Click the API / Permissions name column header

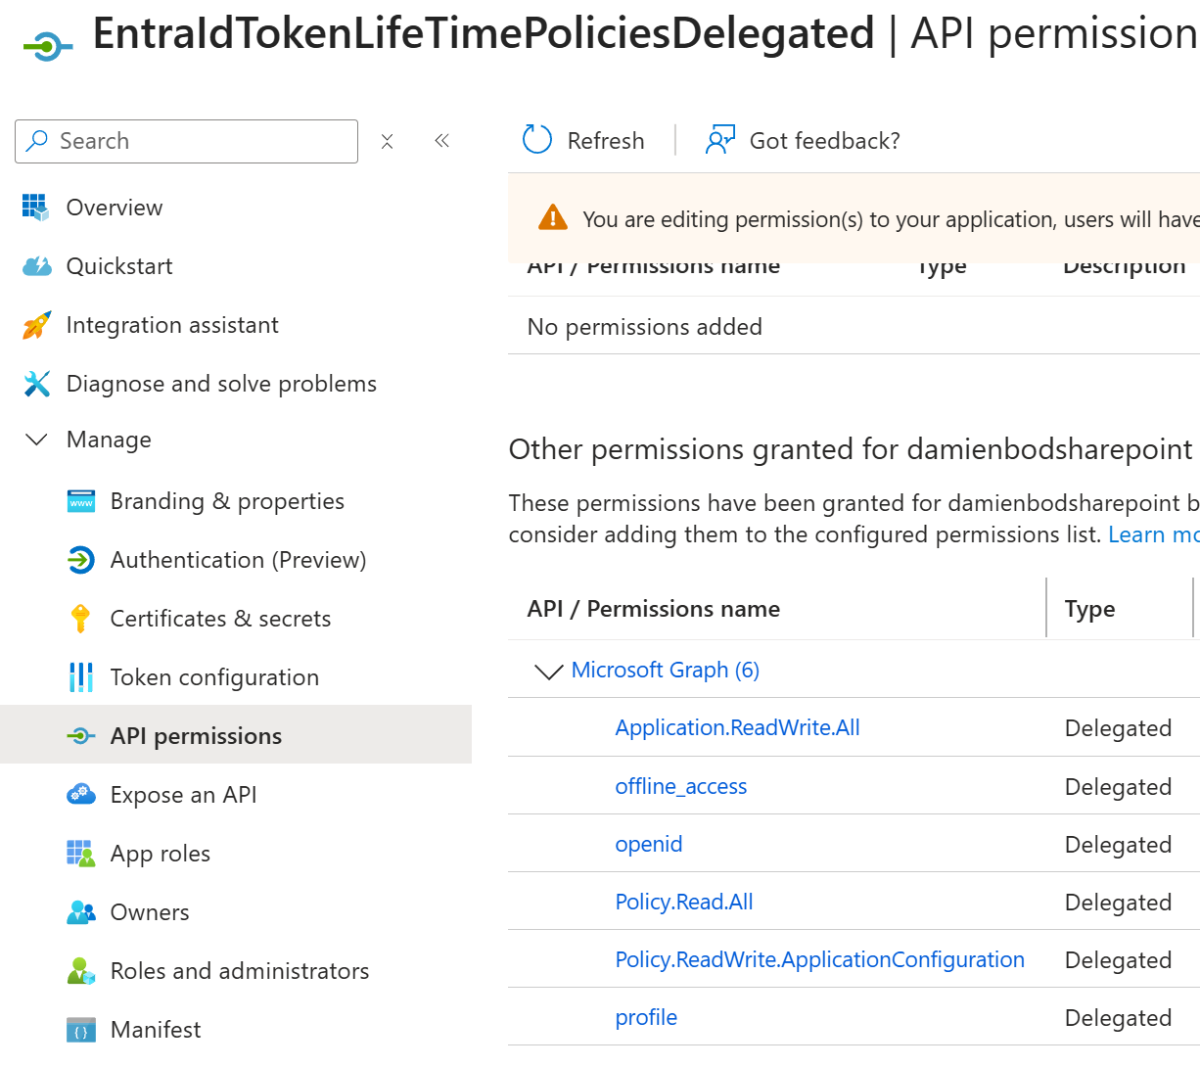(653, 609)
